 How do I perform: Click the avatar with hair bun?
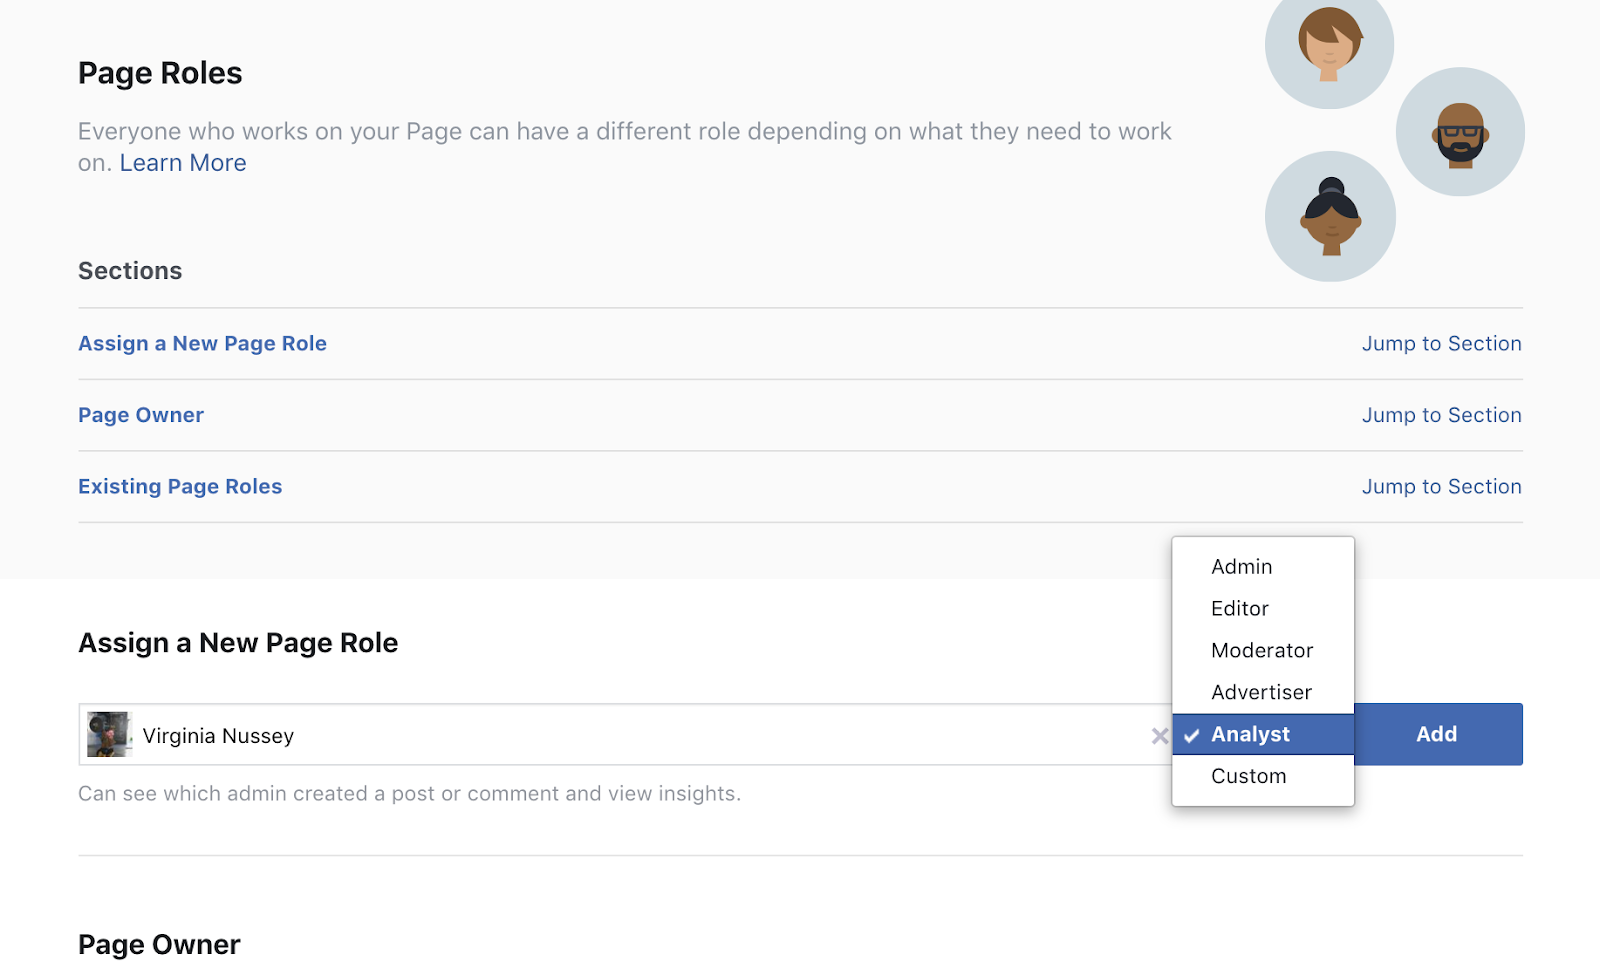click(x=1330, y=216)
